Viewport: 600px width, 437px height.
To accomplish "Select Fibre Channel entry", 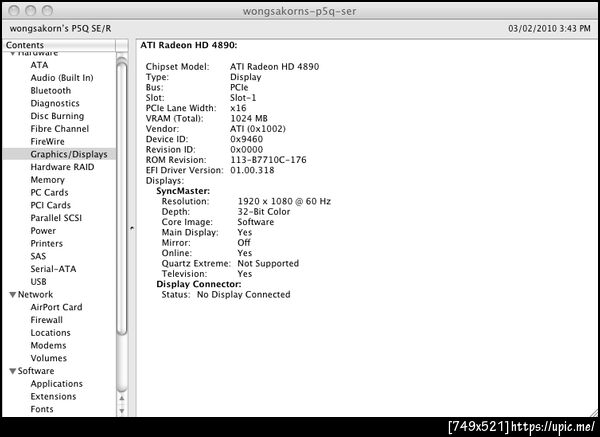I will 59,129.
